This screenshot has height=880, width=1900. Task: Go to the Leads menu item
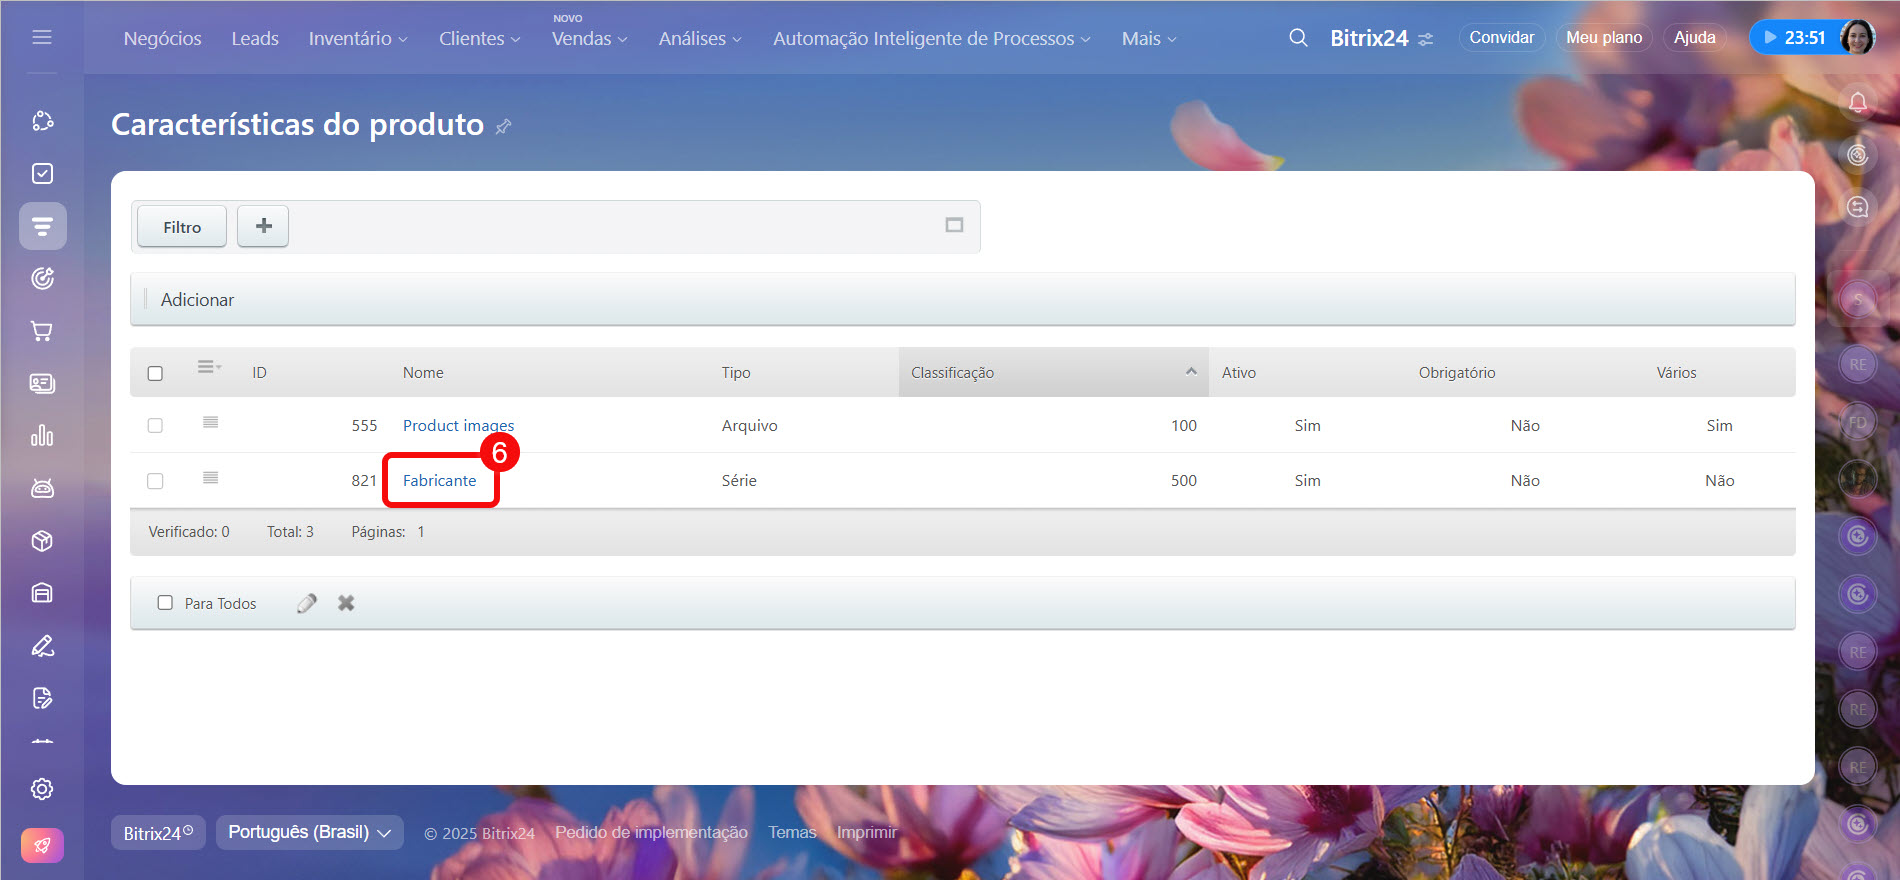coord(255,39)
